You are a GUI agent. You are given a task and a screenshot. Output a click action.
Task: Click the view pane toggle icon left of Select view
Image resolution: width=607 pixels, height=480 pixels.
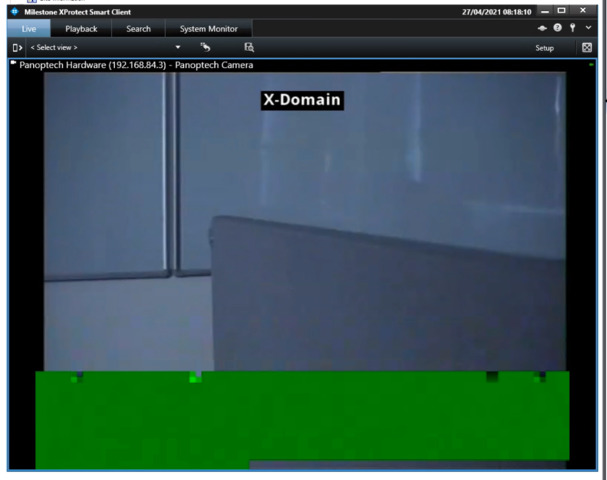pos(17,47)
